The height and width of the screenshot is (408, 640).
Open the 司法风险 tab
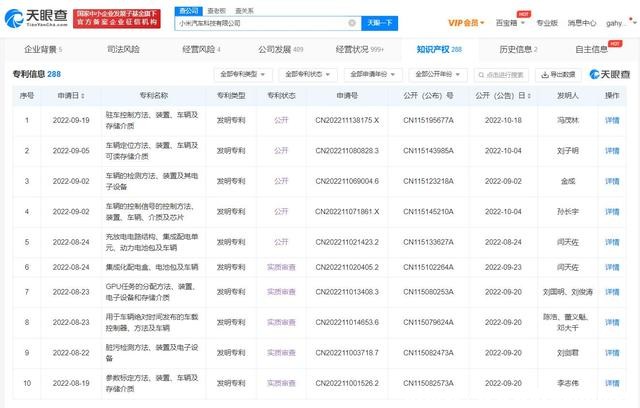(123, 49)
